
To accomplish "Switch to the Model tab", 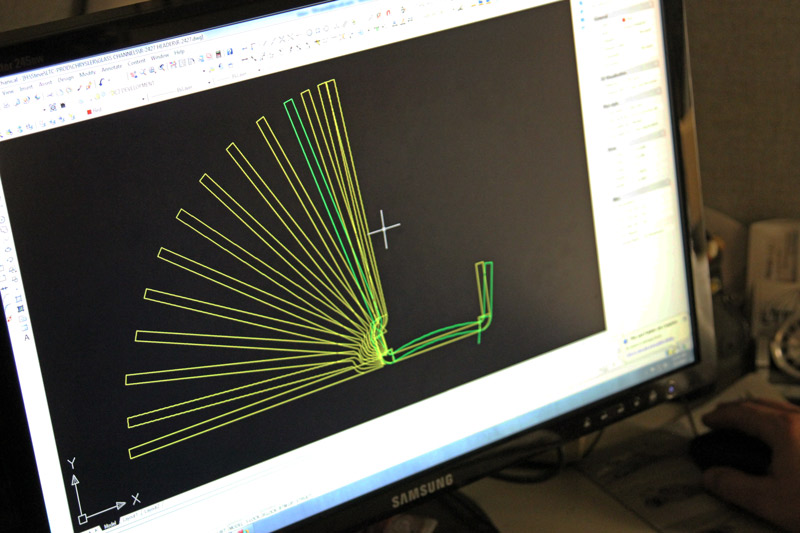I will tap(110, 525).
